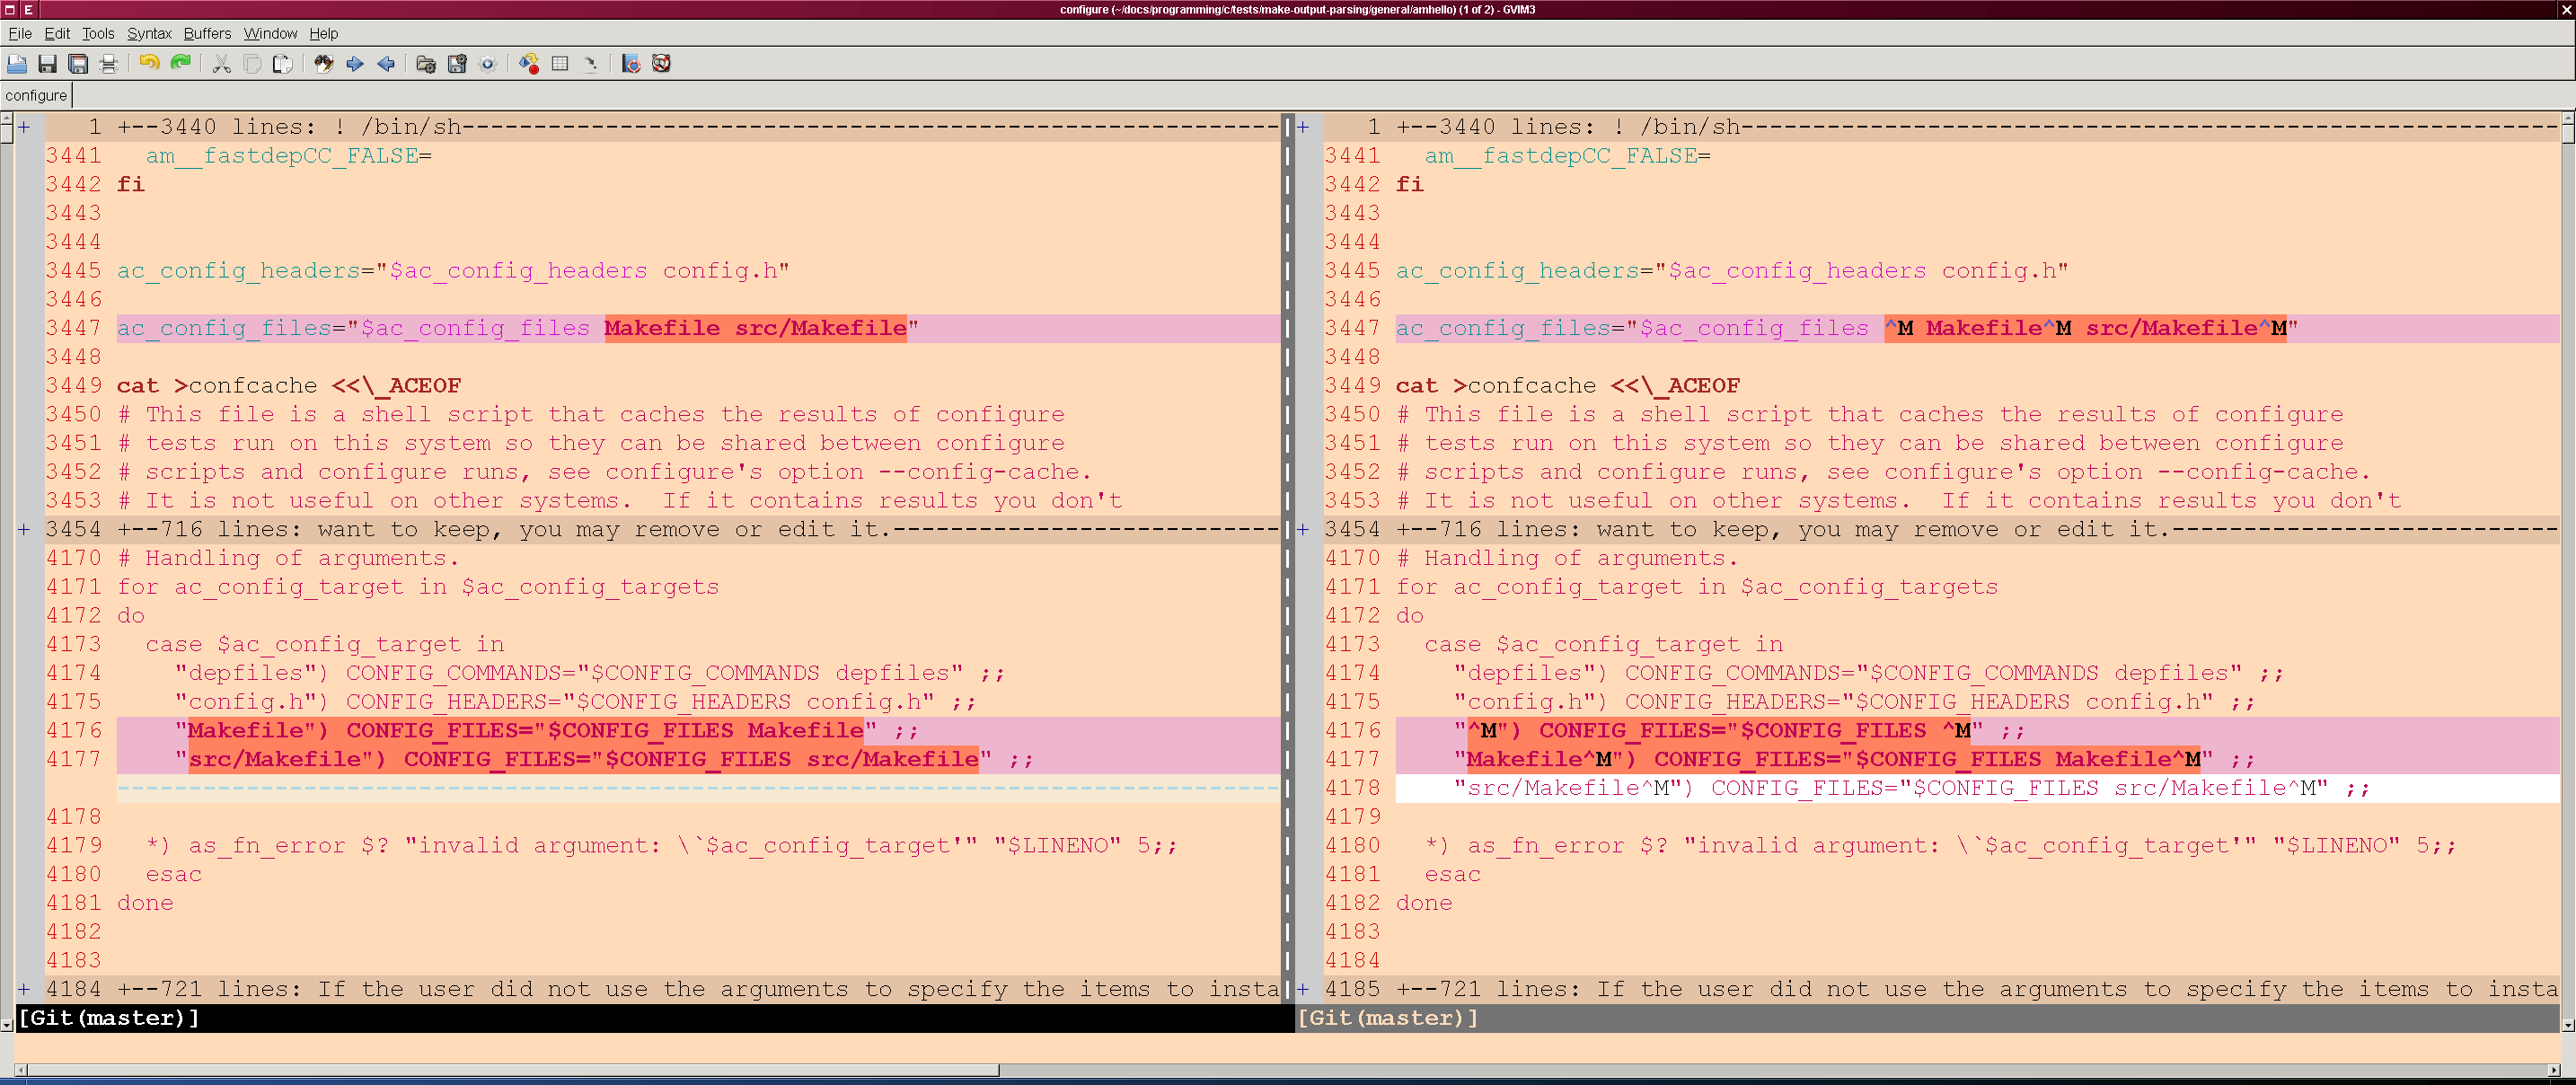Expand the 3440-line fold in right pane
Image resolution: width=2576 pixels, height=1085 pixels.
pos(1303,127)
